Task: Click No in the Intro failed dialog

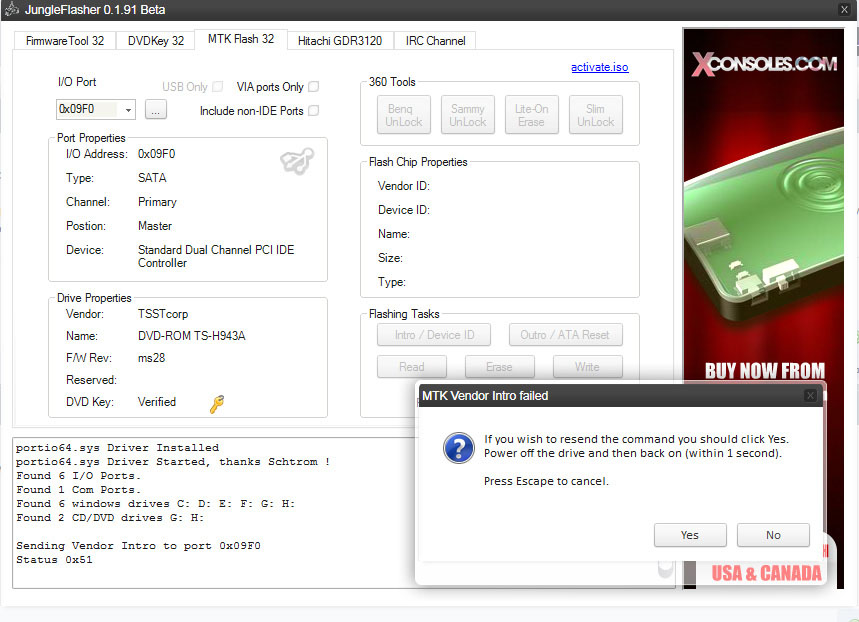Action: pos(773,535)
